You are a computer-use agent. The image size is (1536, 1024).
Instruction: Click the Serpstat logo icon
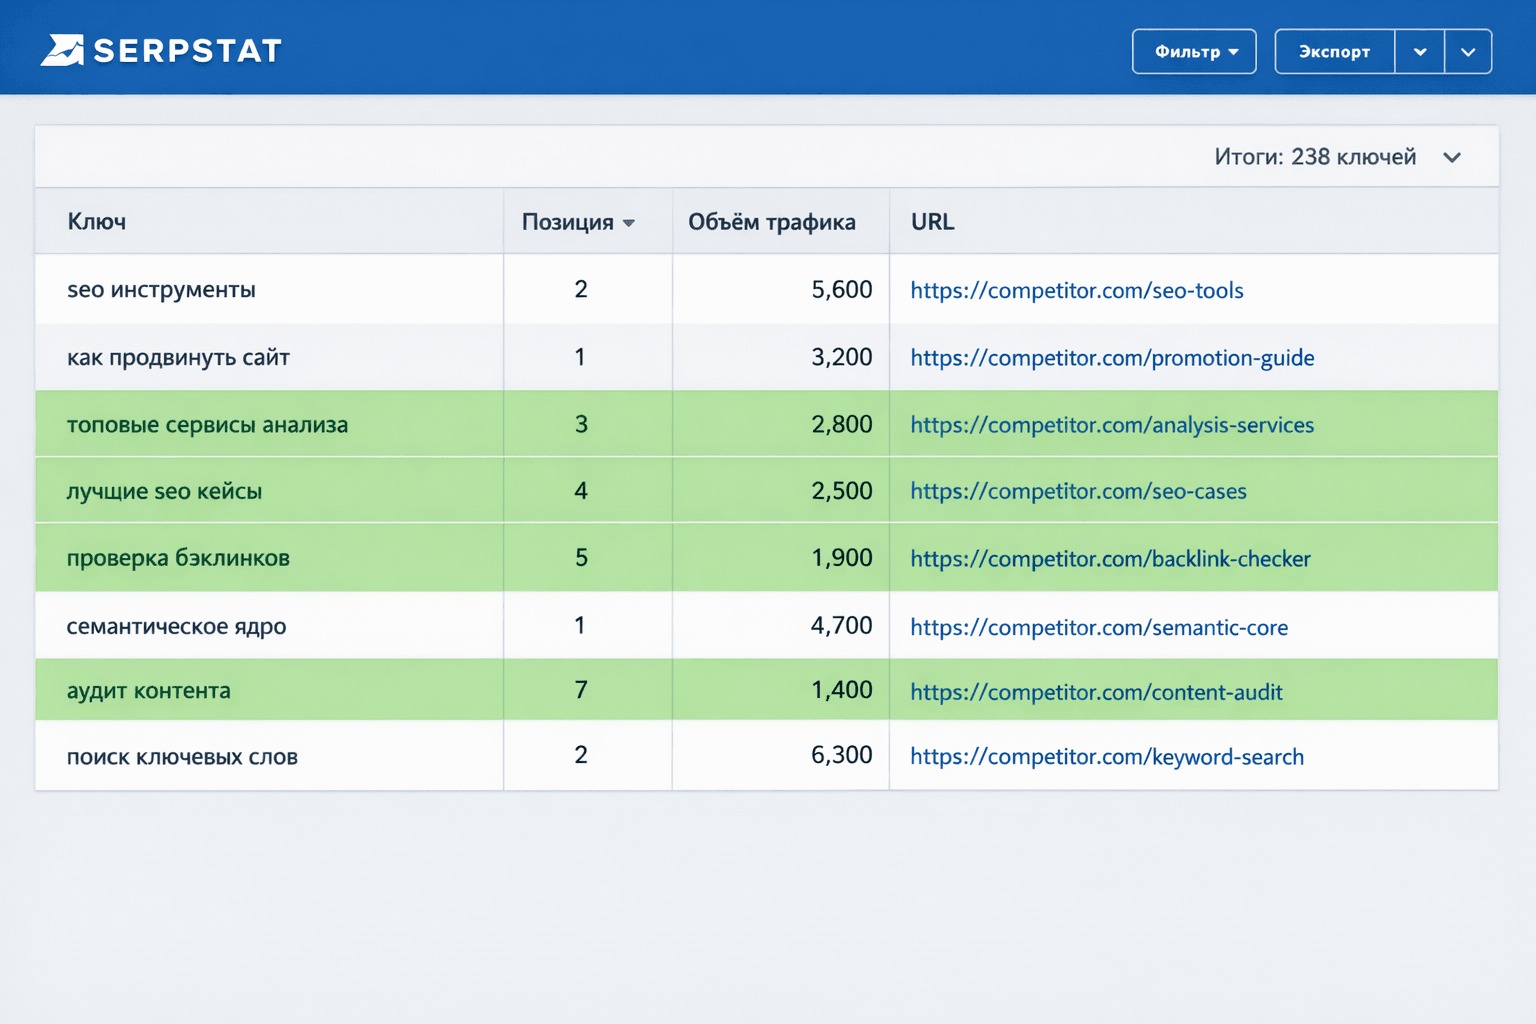[62, 50]
